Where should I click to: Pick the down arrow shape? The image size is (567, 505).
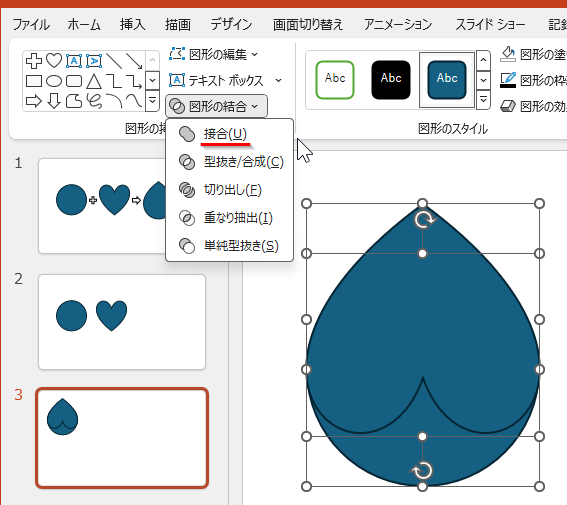click(54, 101)
